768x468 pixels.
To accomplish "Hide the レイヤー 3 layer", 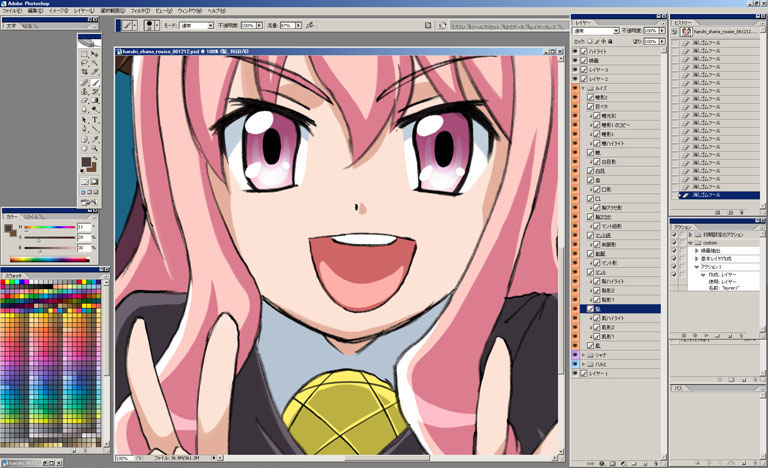I will tap(576, 70).
